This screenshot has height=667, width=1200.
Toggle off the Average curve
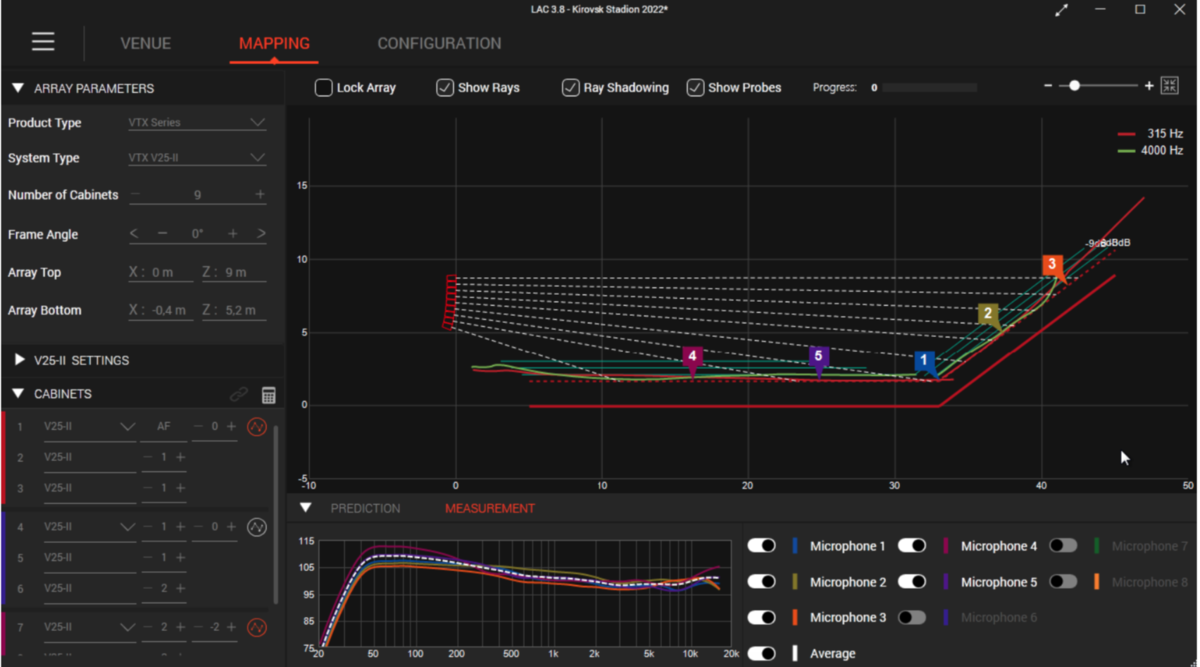pyautogui.click(x=762, y=653)
